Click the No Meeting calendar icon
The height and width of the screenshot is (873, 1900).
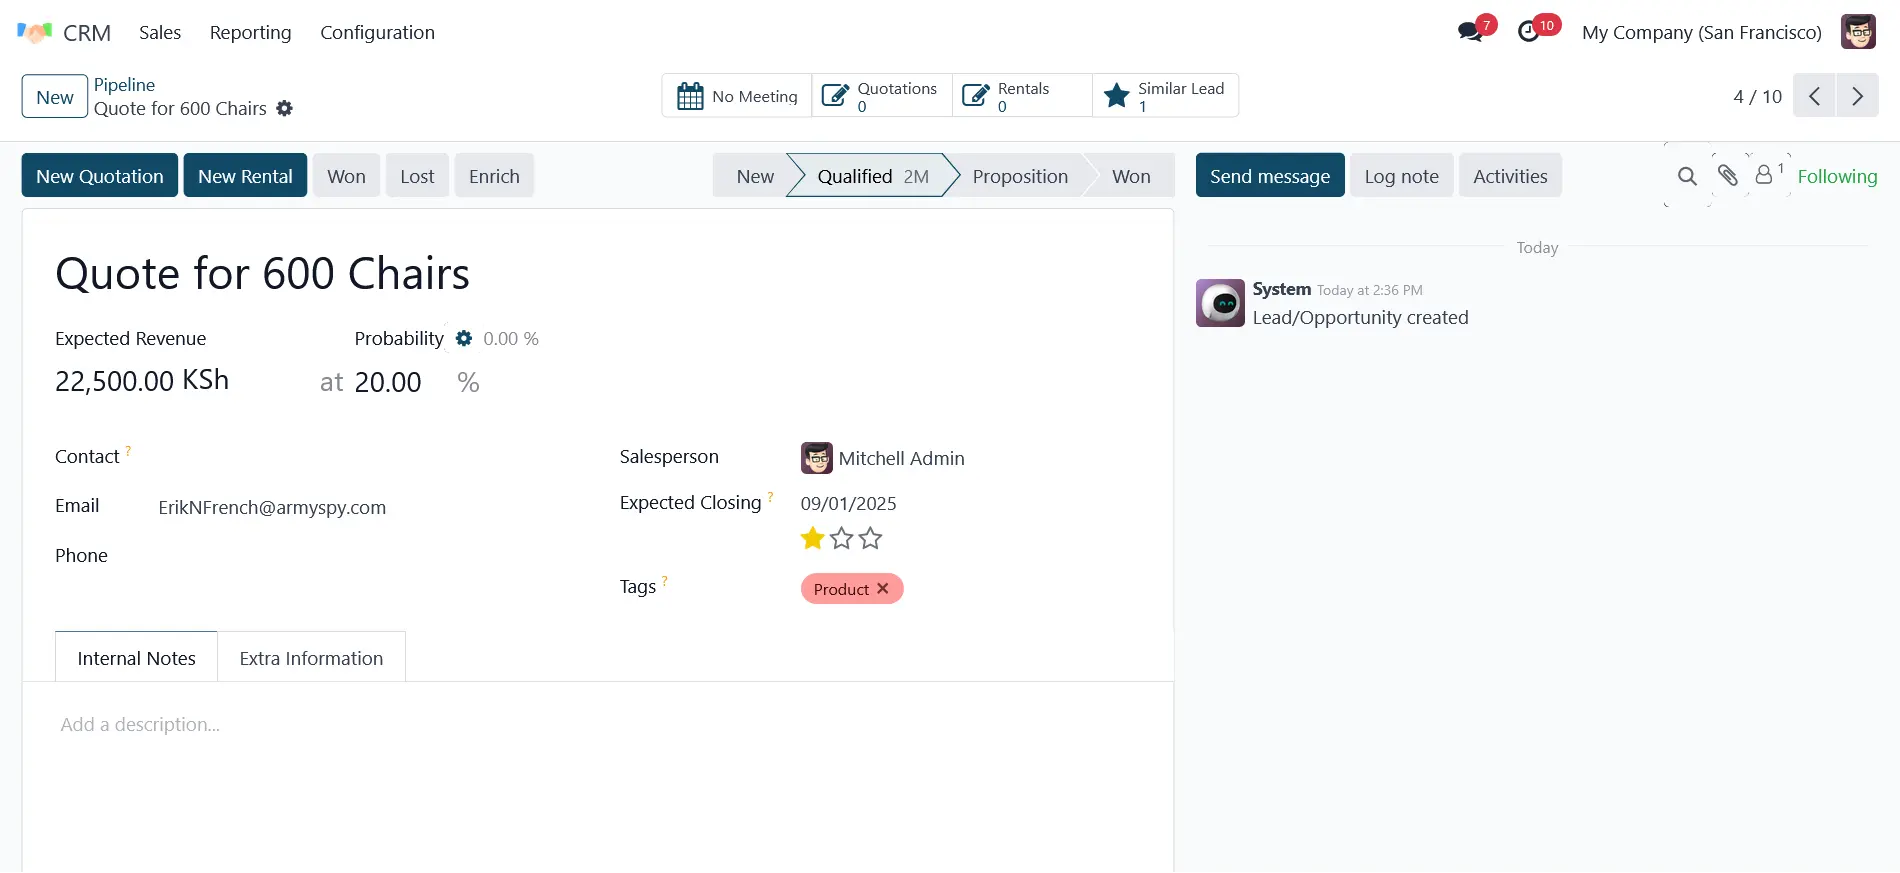pos(690,96)
